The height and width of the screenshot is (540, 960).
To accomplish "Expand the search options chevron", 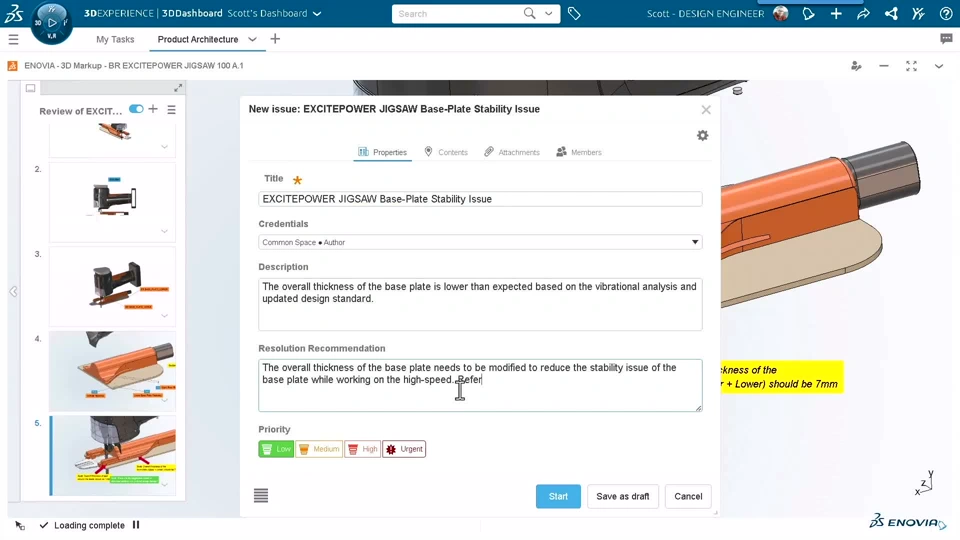I will [x=548, y=13].
